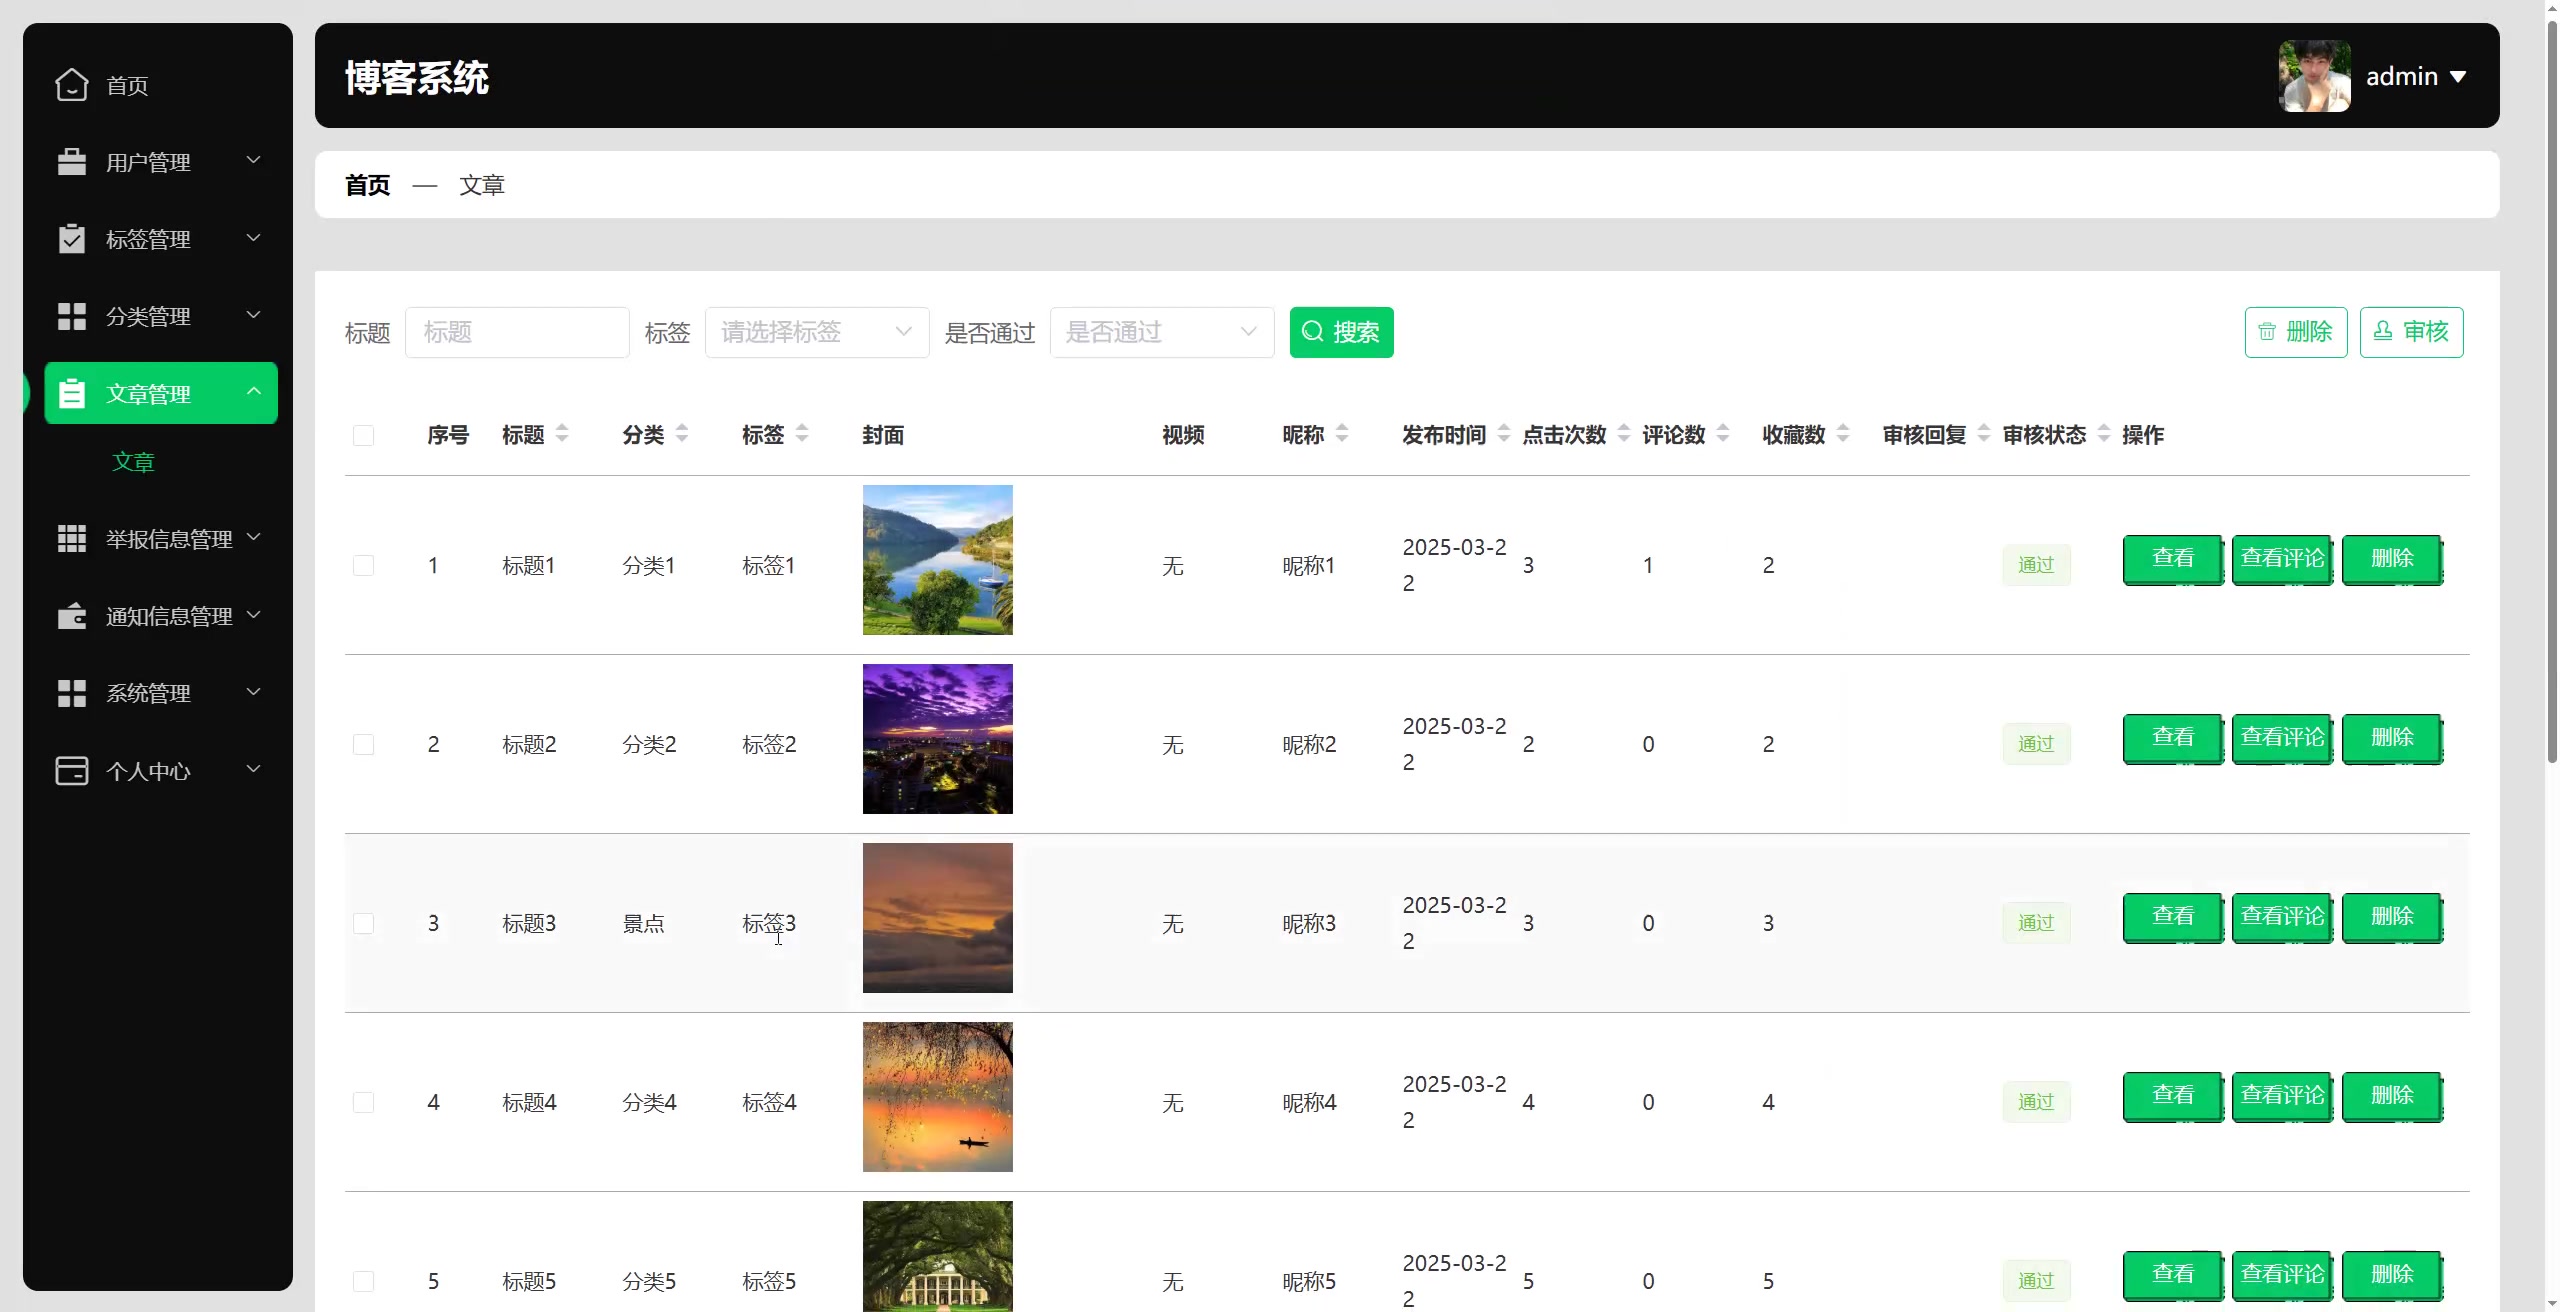Select the 个人中心 wallet icon
The height and width of the screenshot is (1312, 2560).
[71, 770]
